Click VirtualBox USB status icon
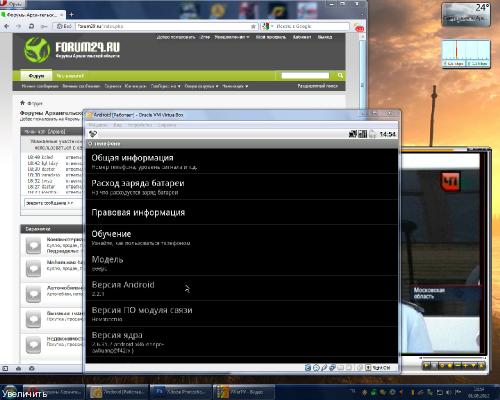Viewport: 500px width, 400px height. point(324,368)
